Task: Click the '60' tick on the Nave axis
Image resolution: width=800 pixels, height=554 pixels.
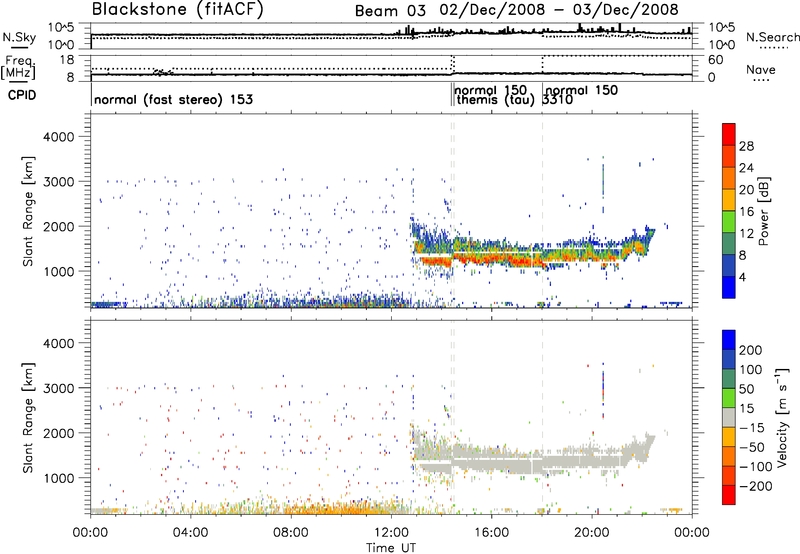Action: tap(716, 60)
